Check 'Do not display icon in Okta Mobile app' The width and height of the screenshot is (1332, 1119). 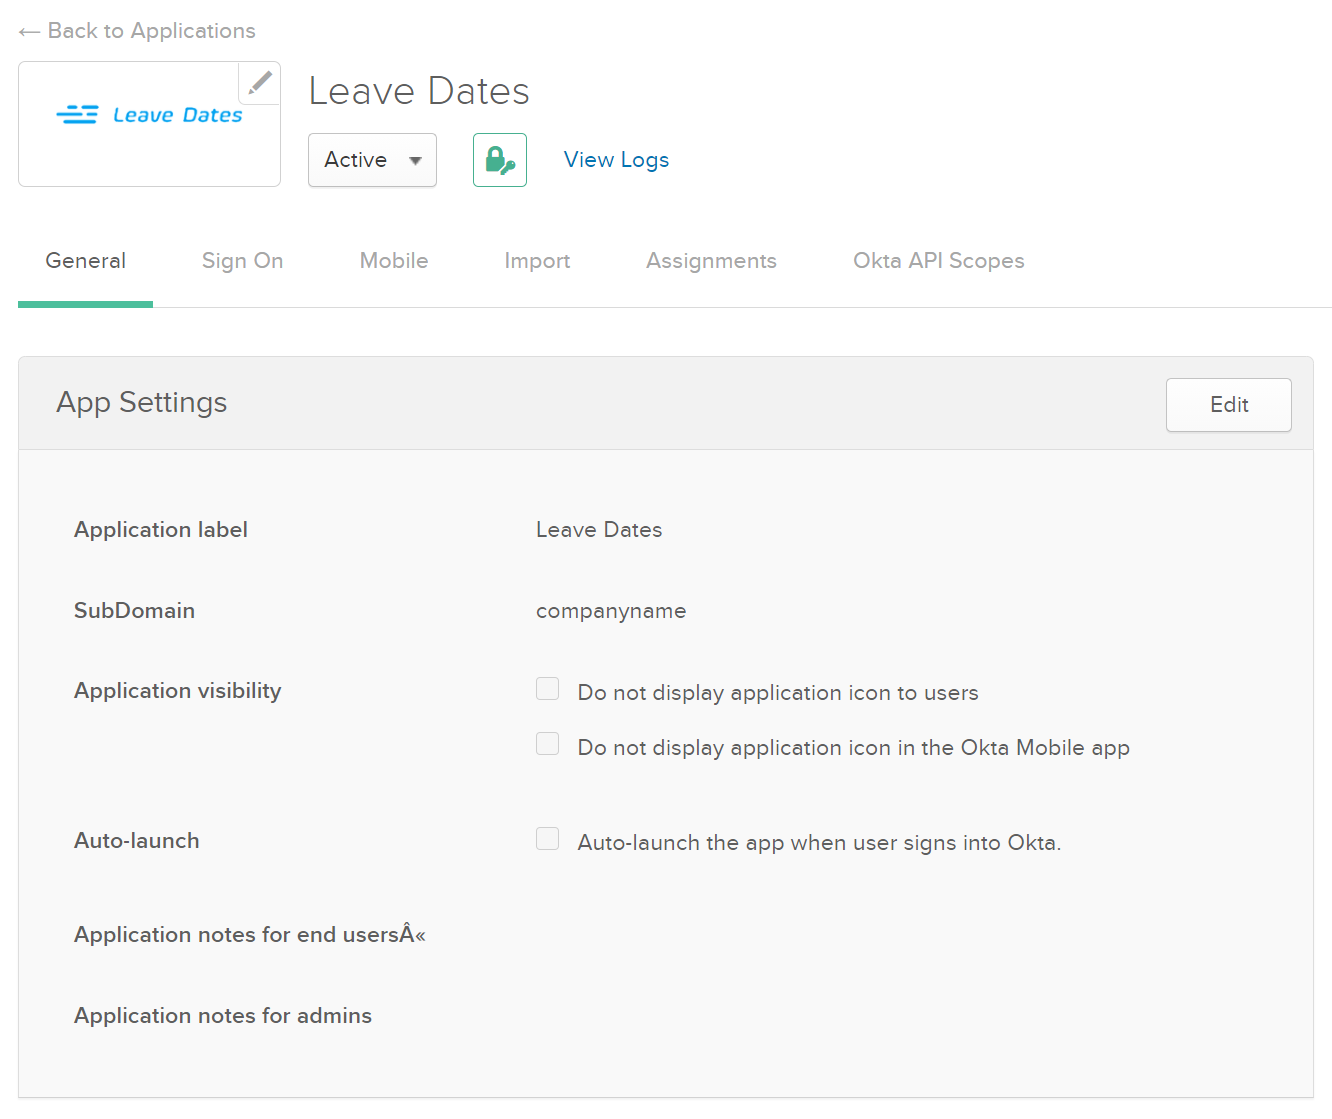point(548,744)
